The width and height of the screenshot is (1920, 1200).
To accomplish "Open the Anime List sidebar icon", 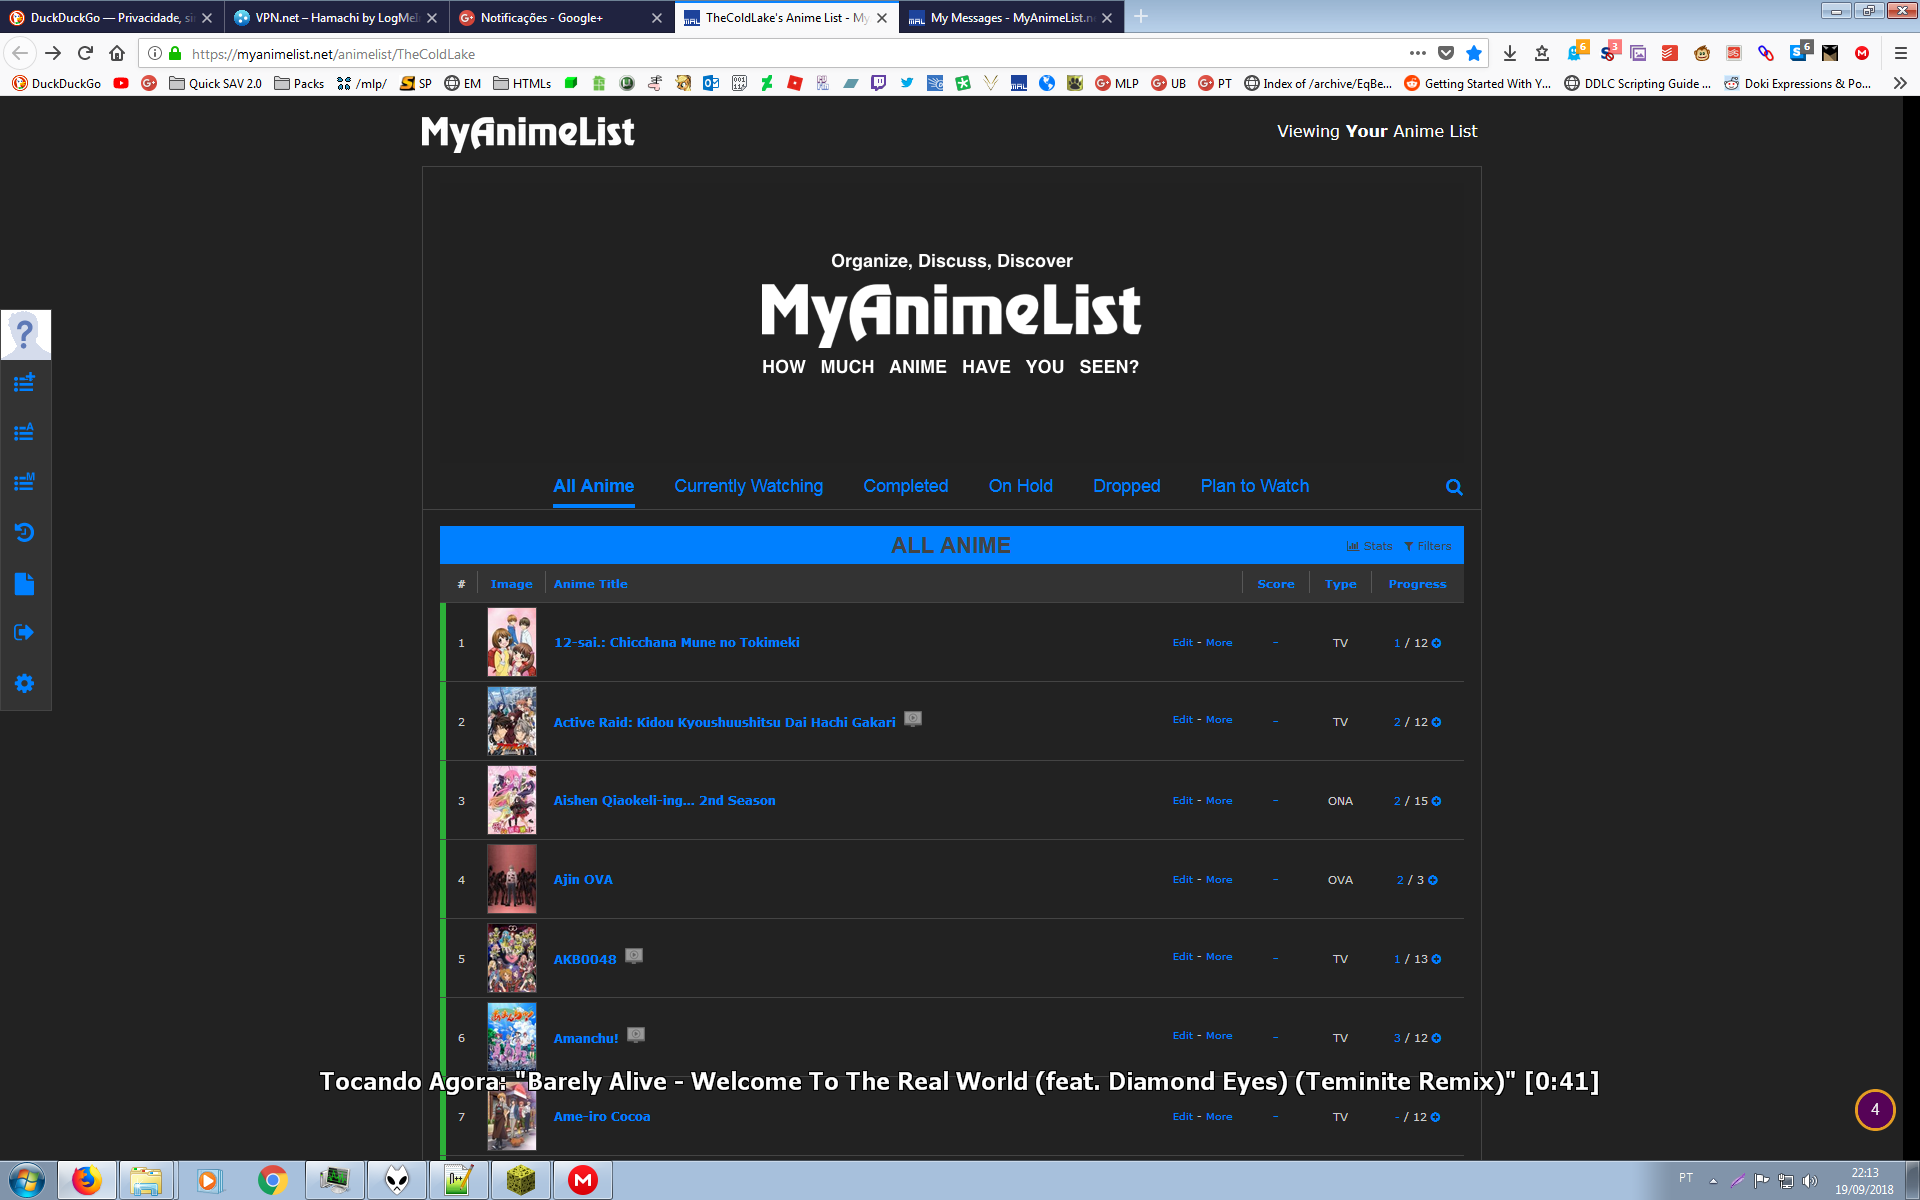I will (x=24, y=432).
